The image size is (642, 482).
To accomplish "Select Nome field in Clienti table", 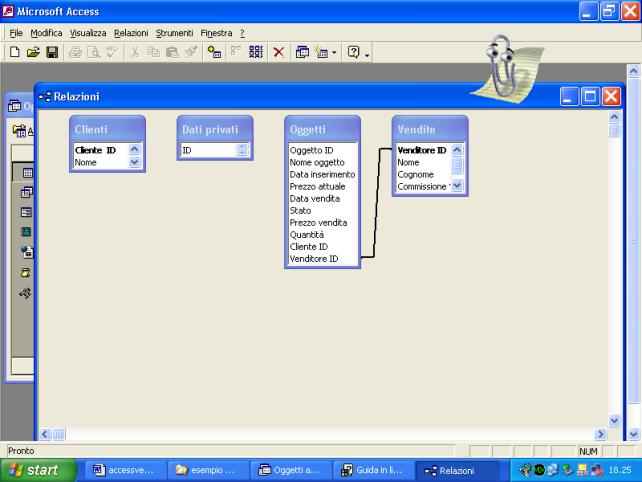I will coord(86,162).
